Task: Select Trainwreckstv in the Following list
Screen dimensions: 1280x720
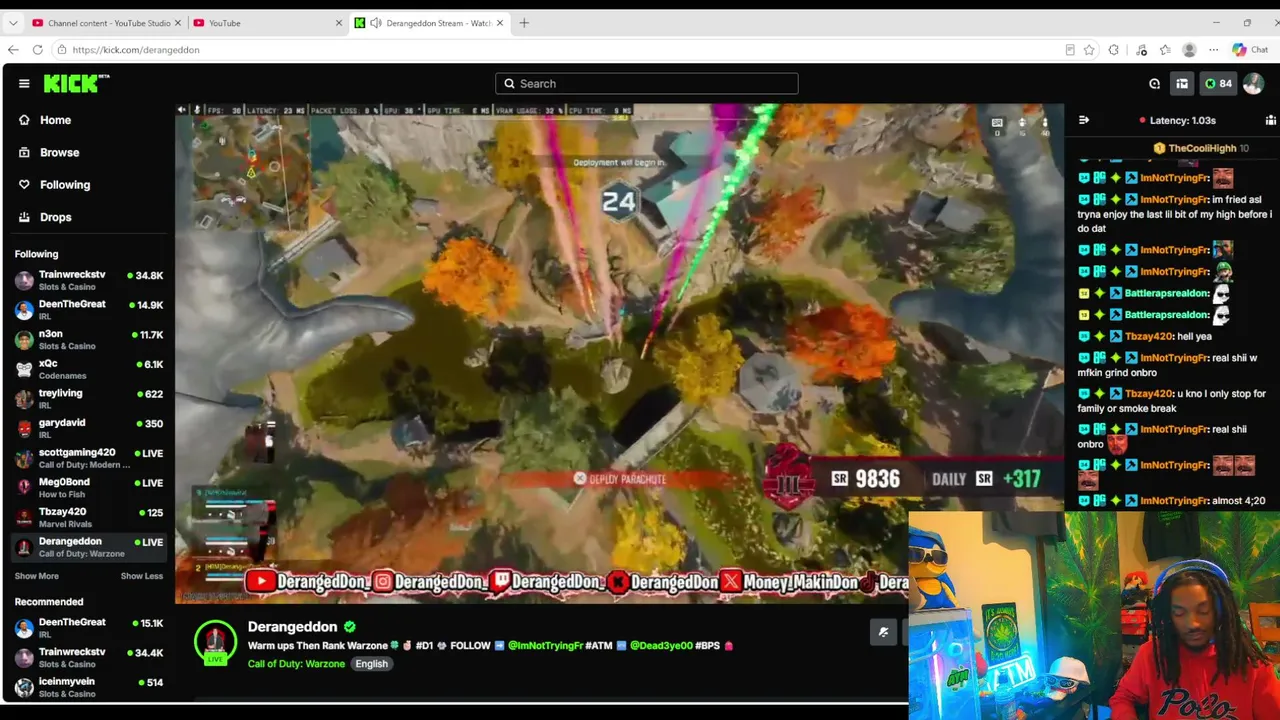Action: click(x=89, y=280)
